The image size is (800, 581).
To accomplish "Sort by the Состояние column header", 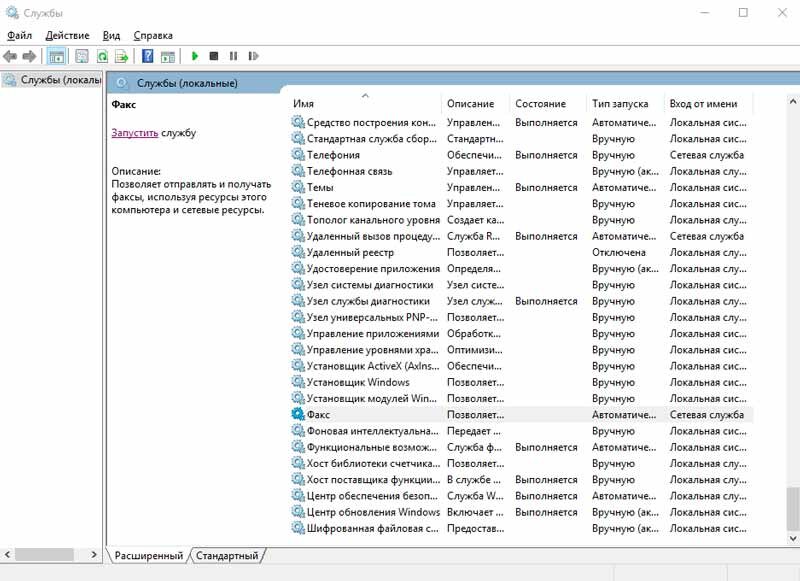I will click(547, 104).
